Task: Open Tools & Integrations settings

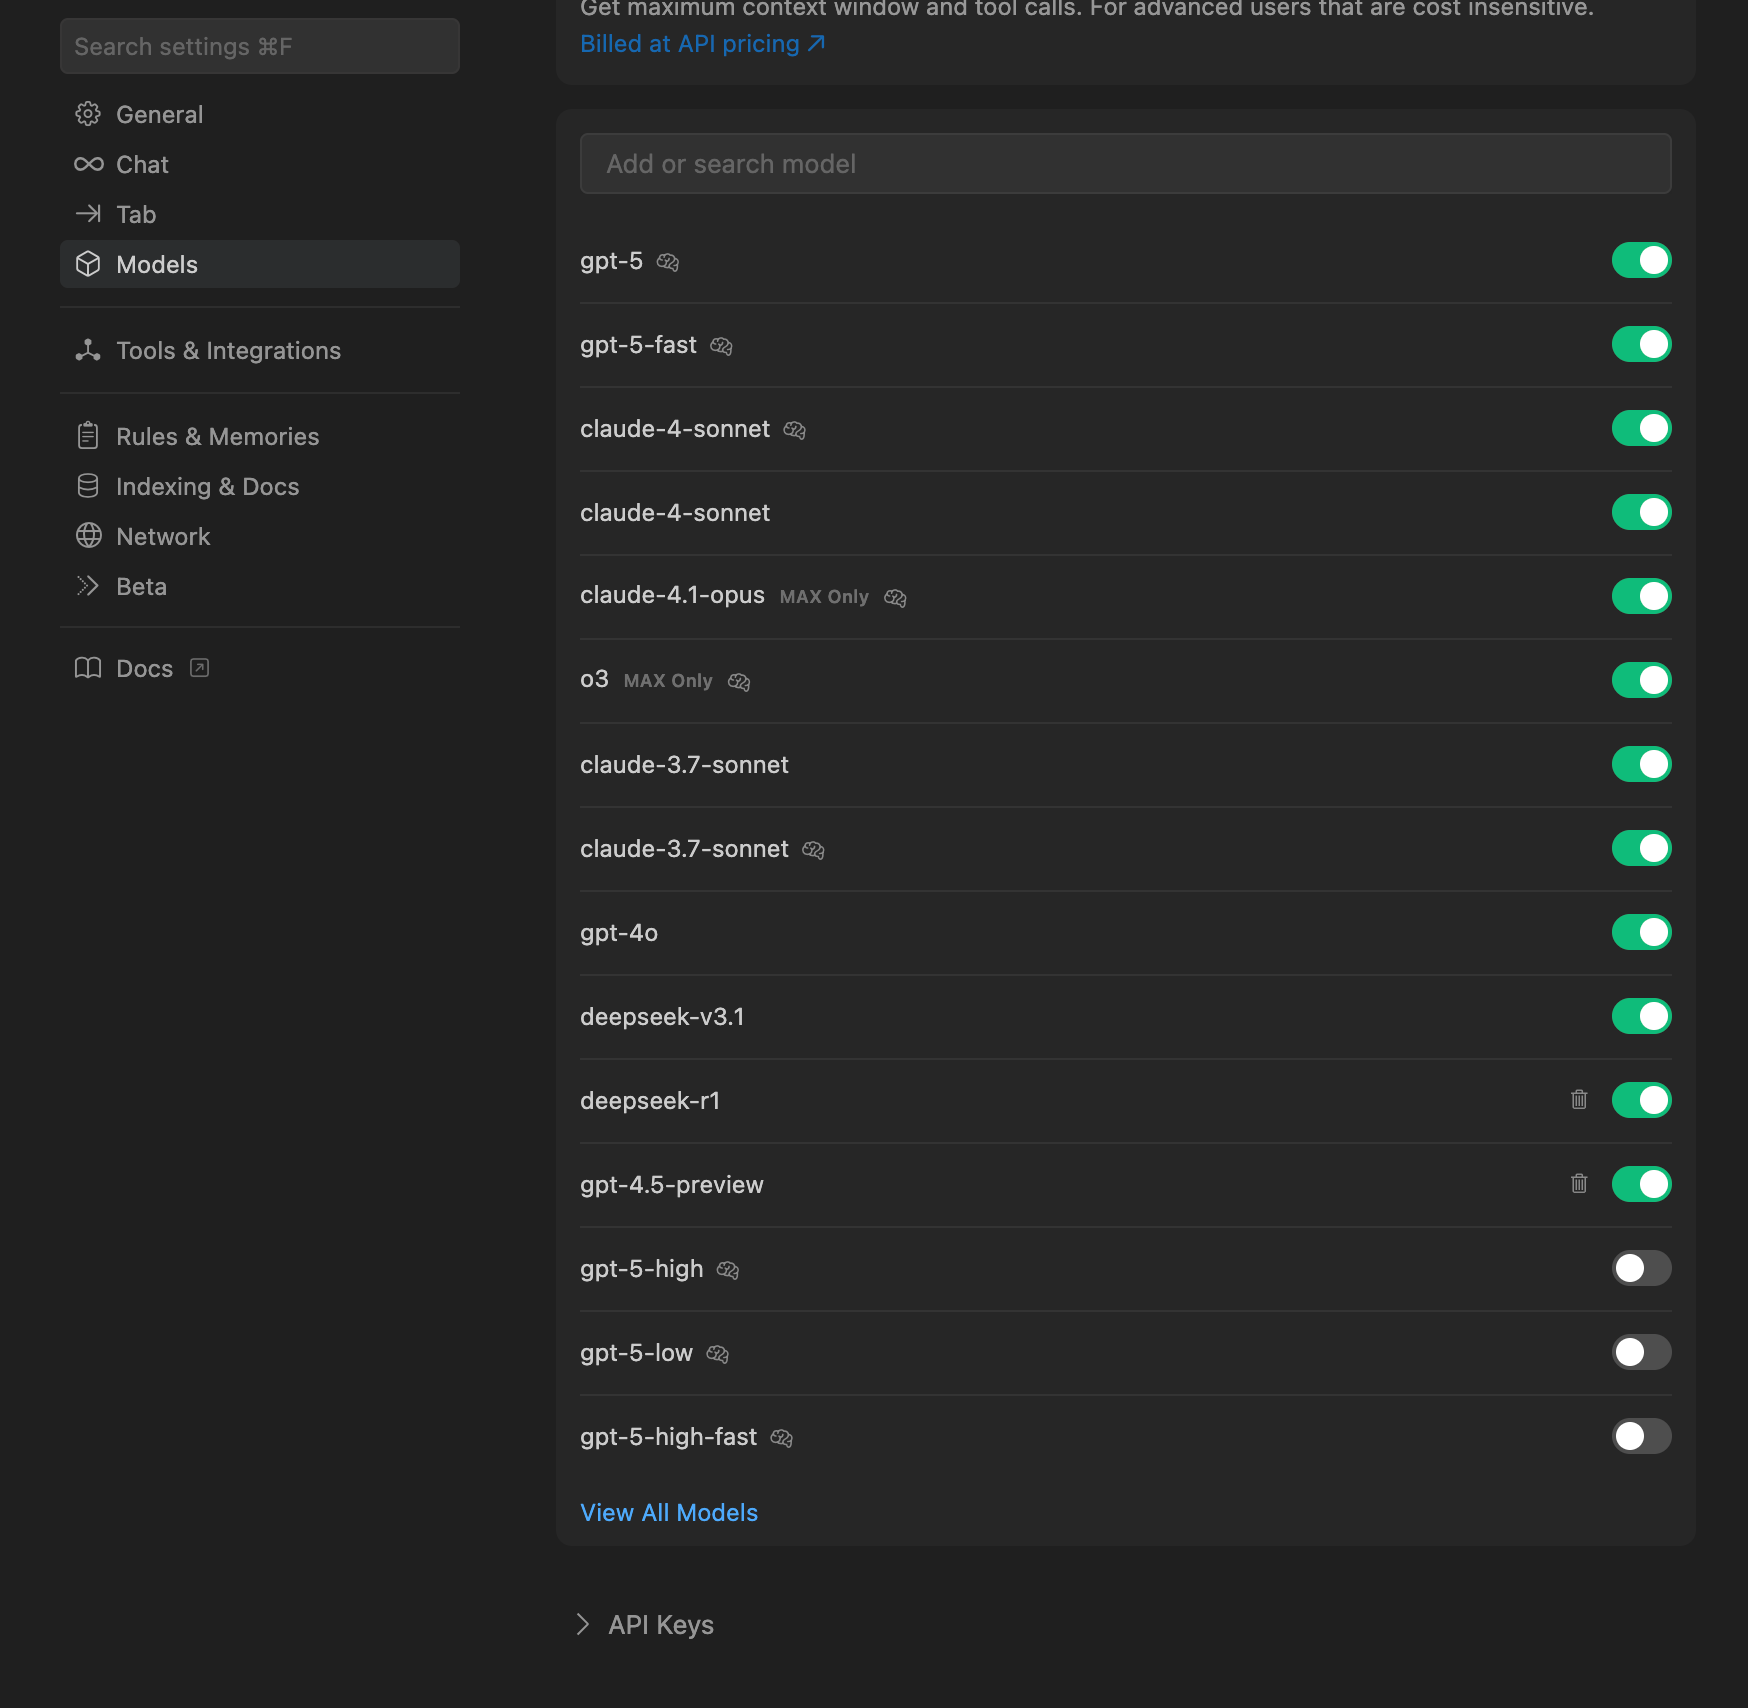Action: point(260,350)
